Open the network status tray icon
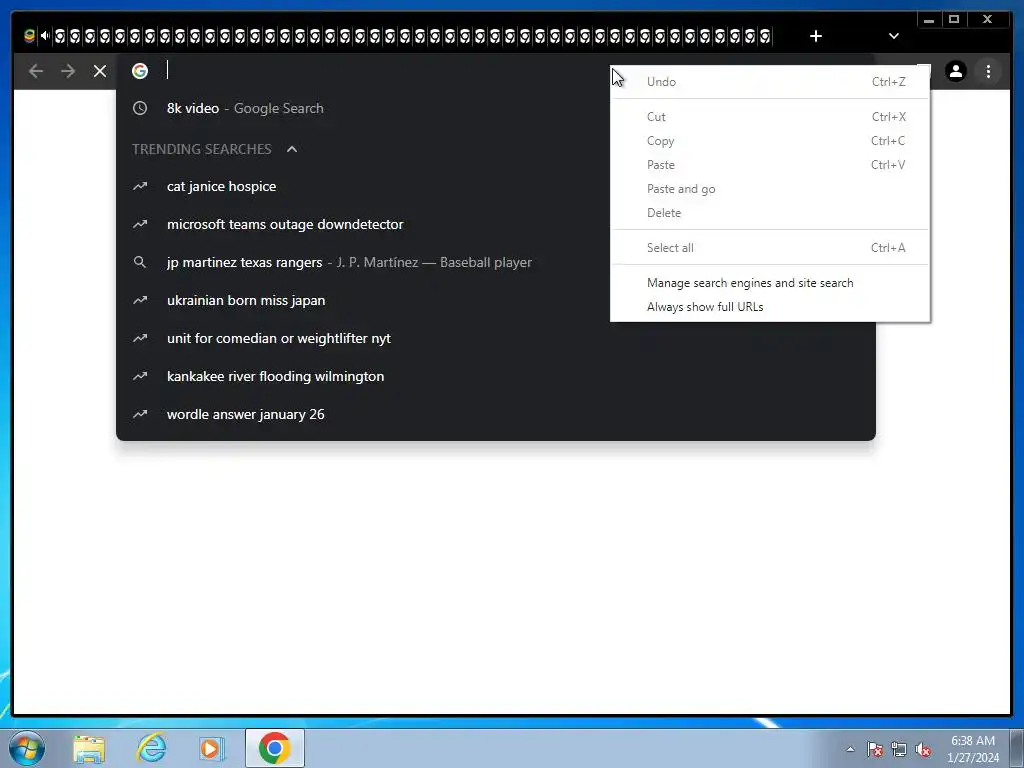The image size is (1024, 768). 899,749
